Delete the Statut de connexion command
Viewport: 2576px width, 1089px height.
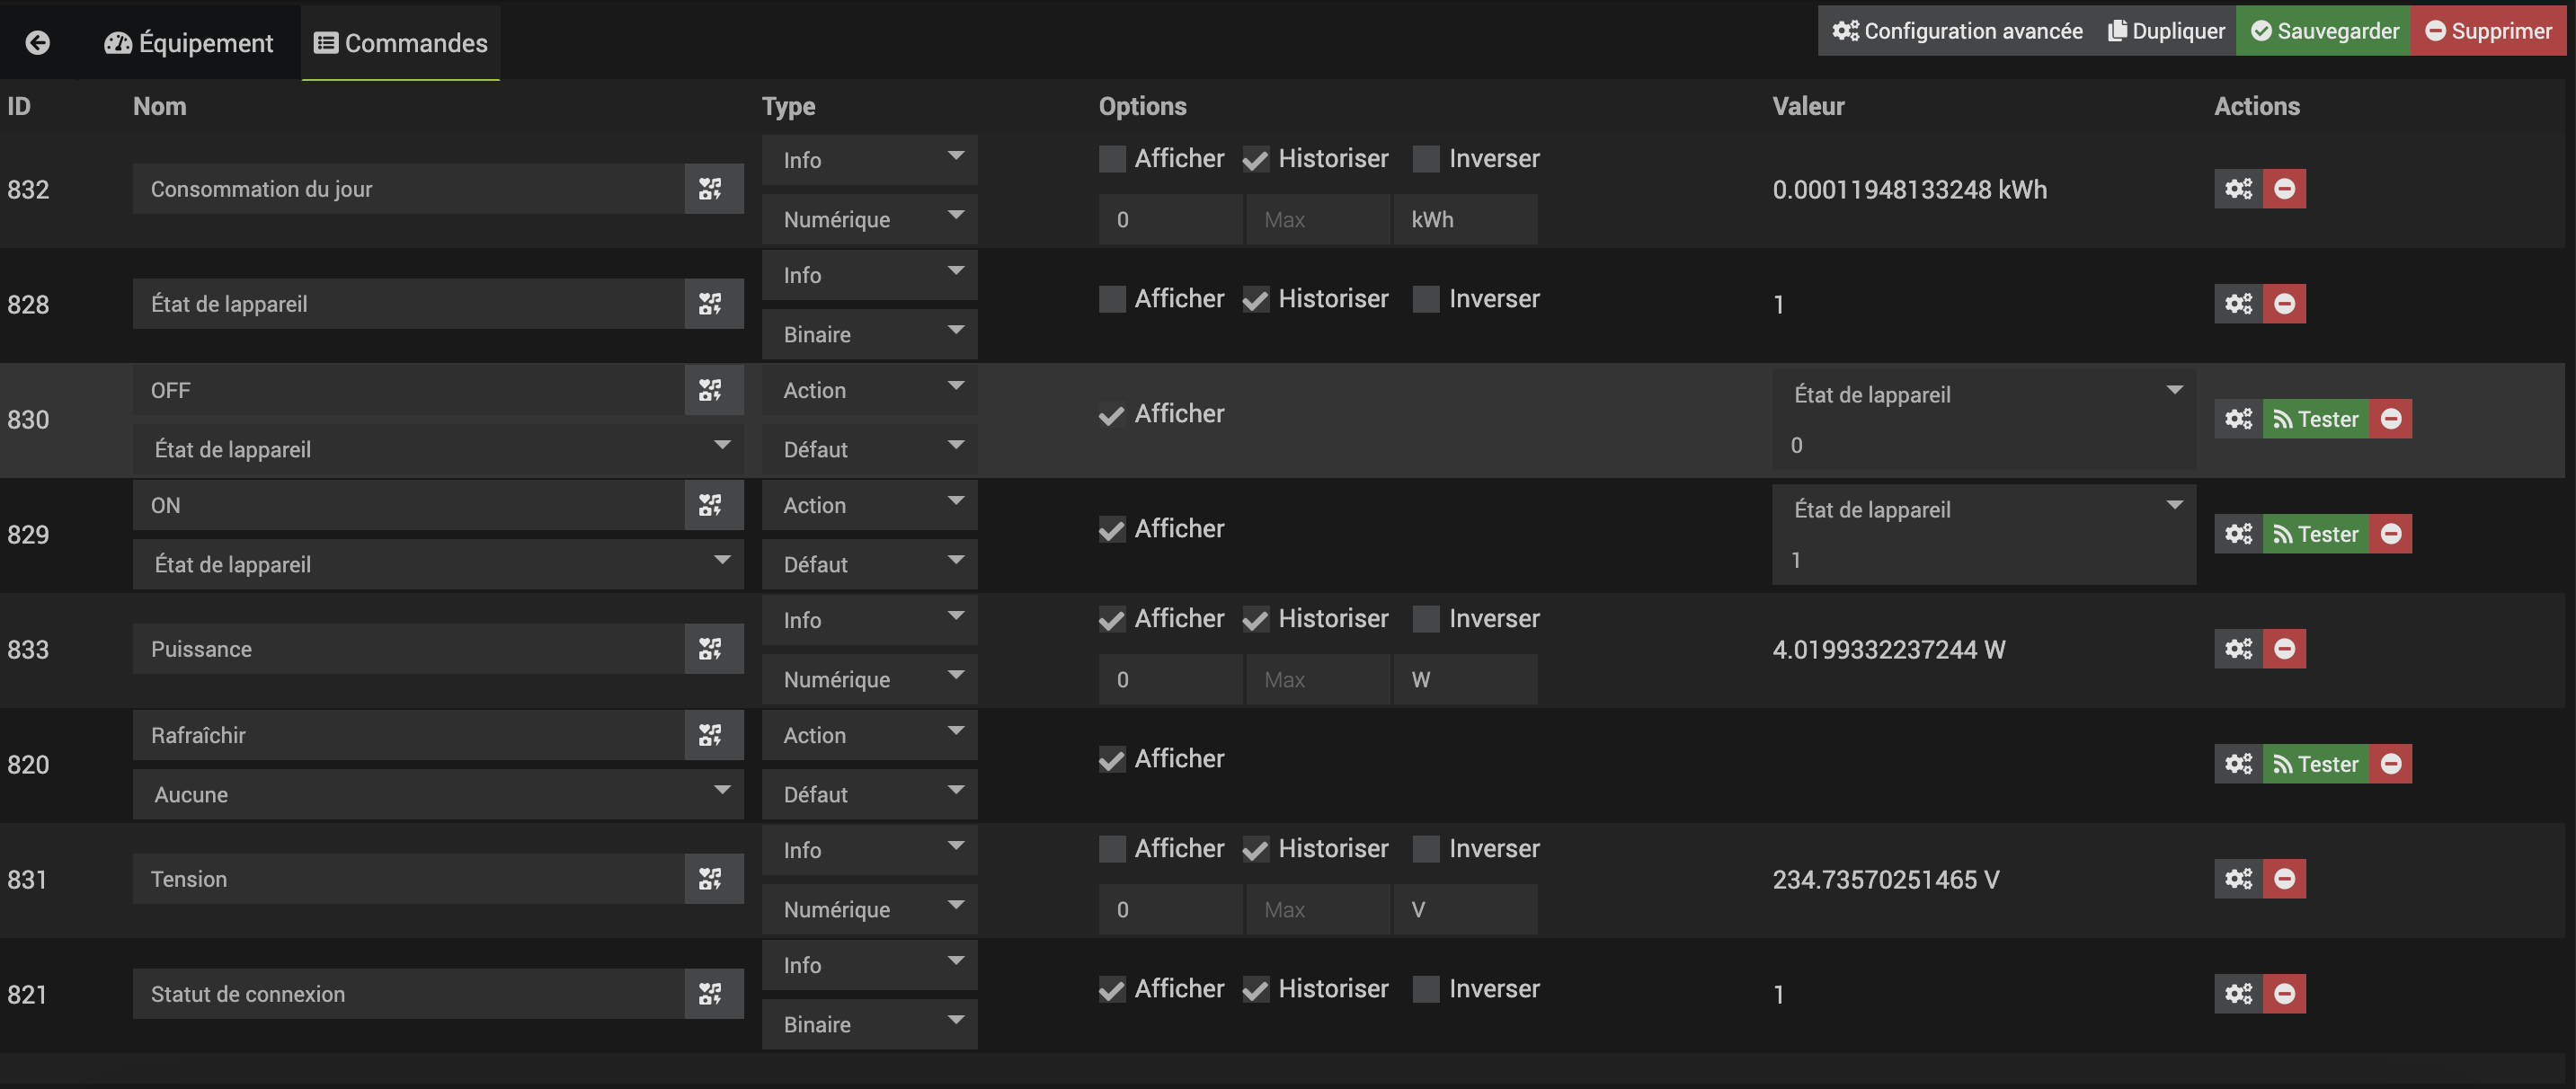pyautogui.click(x=2284, y=994)
